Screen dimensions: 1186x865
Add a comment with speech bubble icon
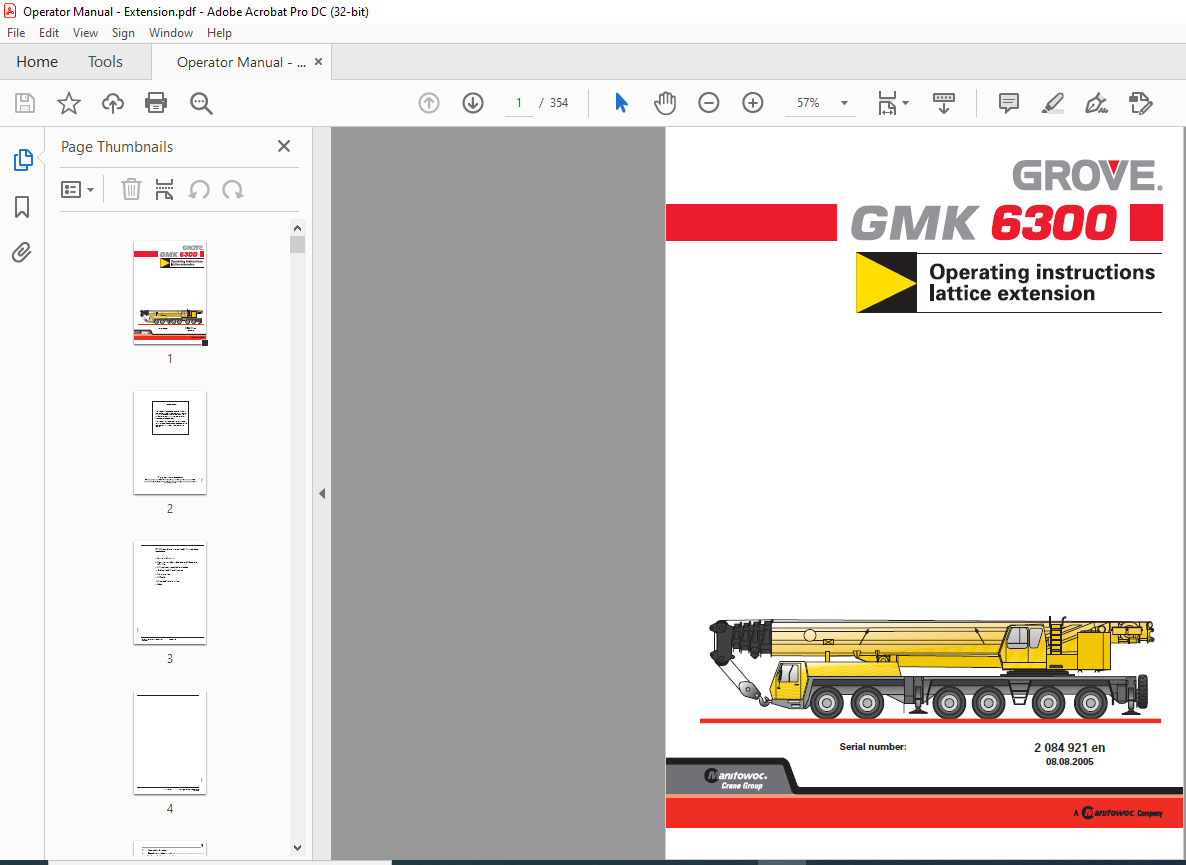[1008, 103]
